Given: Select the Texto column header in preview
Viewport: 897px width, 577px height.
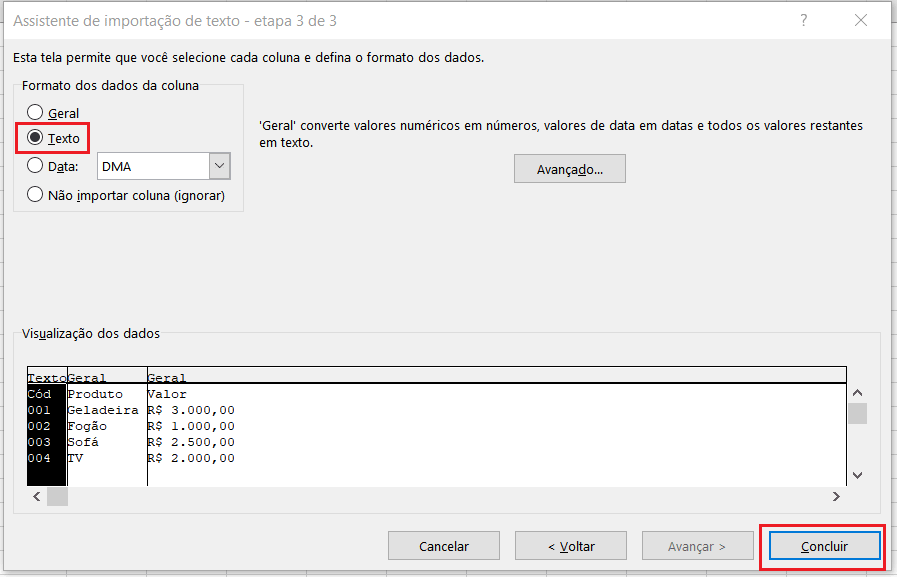Looking at the screenshot, I should [x=46, y=378].
